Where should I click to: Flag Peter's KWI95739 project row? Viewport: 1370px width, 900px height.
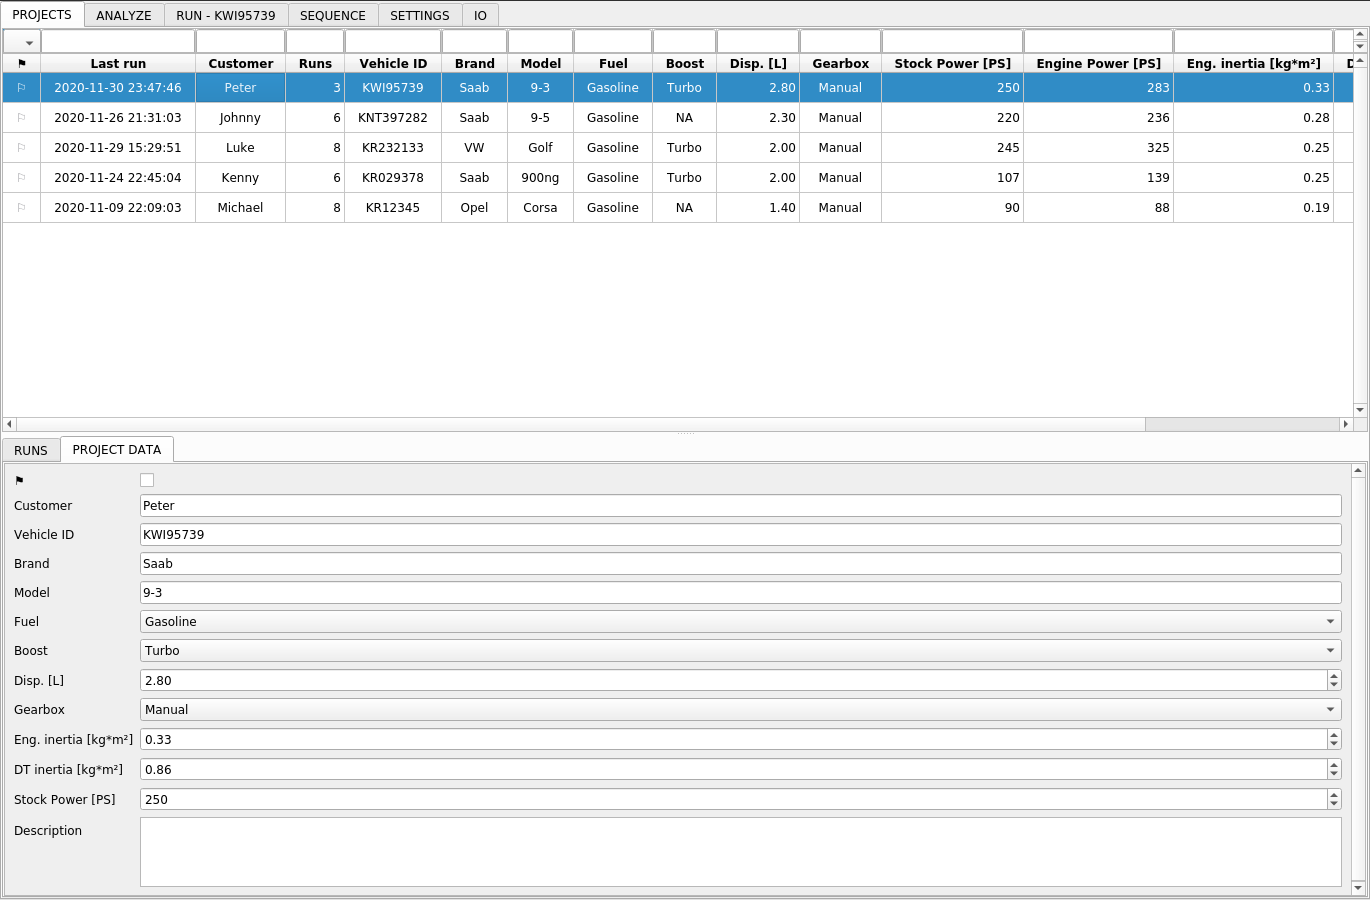coord(21,87)
